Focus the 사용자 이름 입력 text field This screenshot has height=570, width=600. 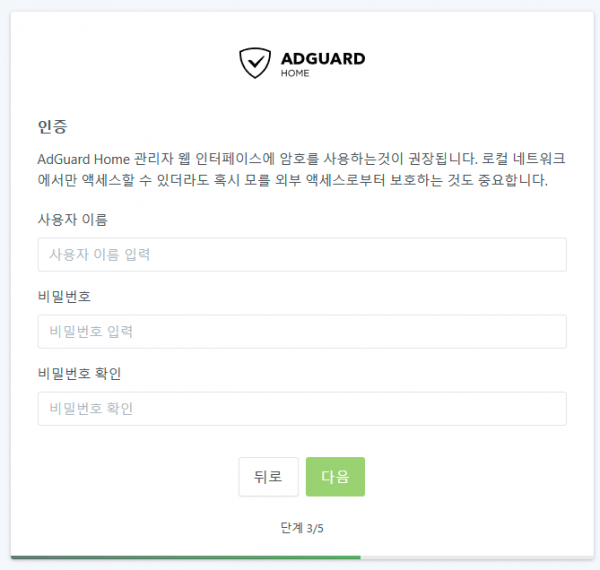coord(302,255)
